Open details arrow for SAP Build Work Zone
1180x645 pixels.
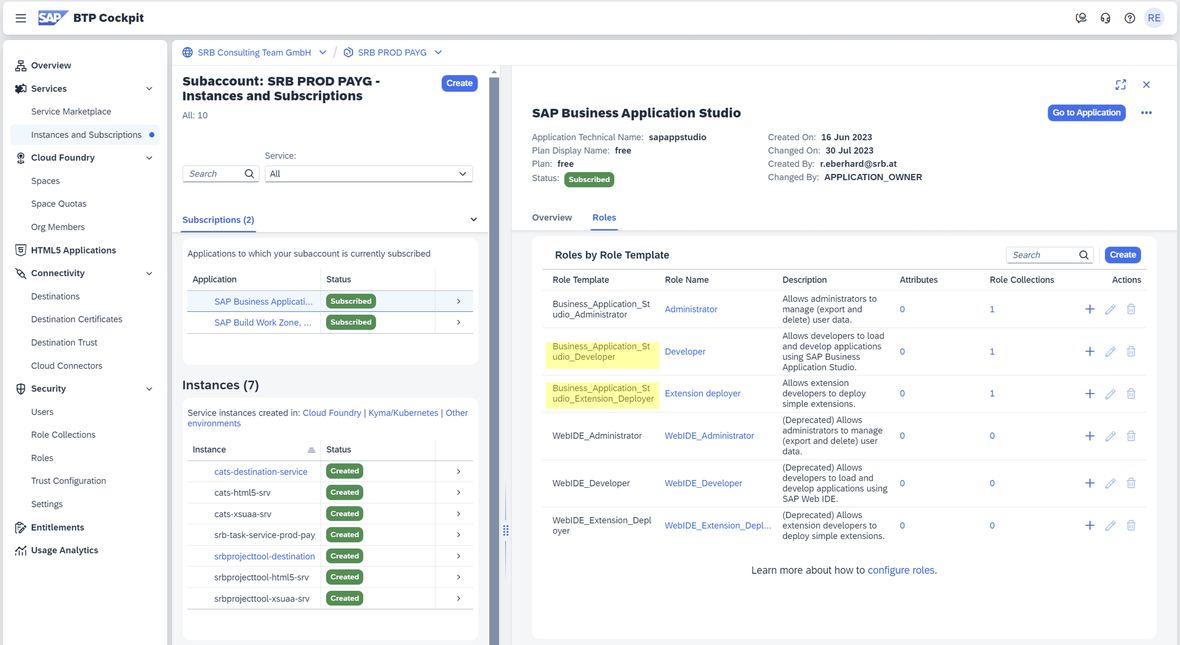[458, 322]
